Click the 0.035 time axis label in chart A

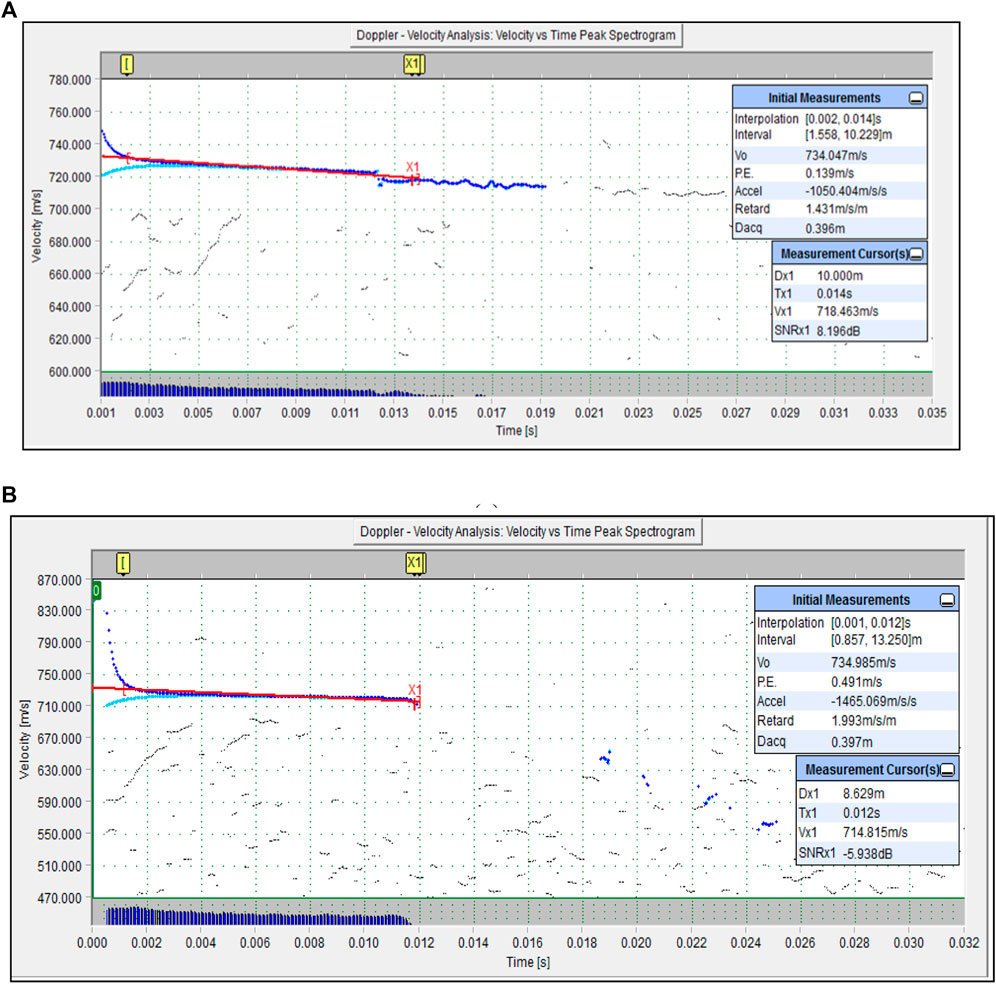pyautogui.click(x=932, y=413)
